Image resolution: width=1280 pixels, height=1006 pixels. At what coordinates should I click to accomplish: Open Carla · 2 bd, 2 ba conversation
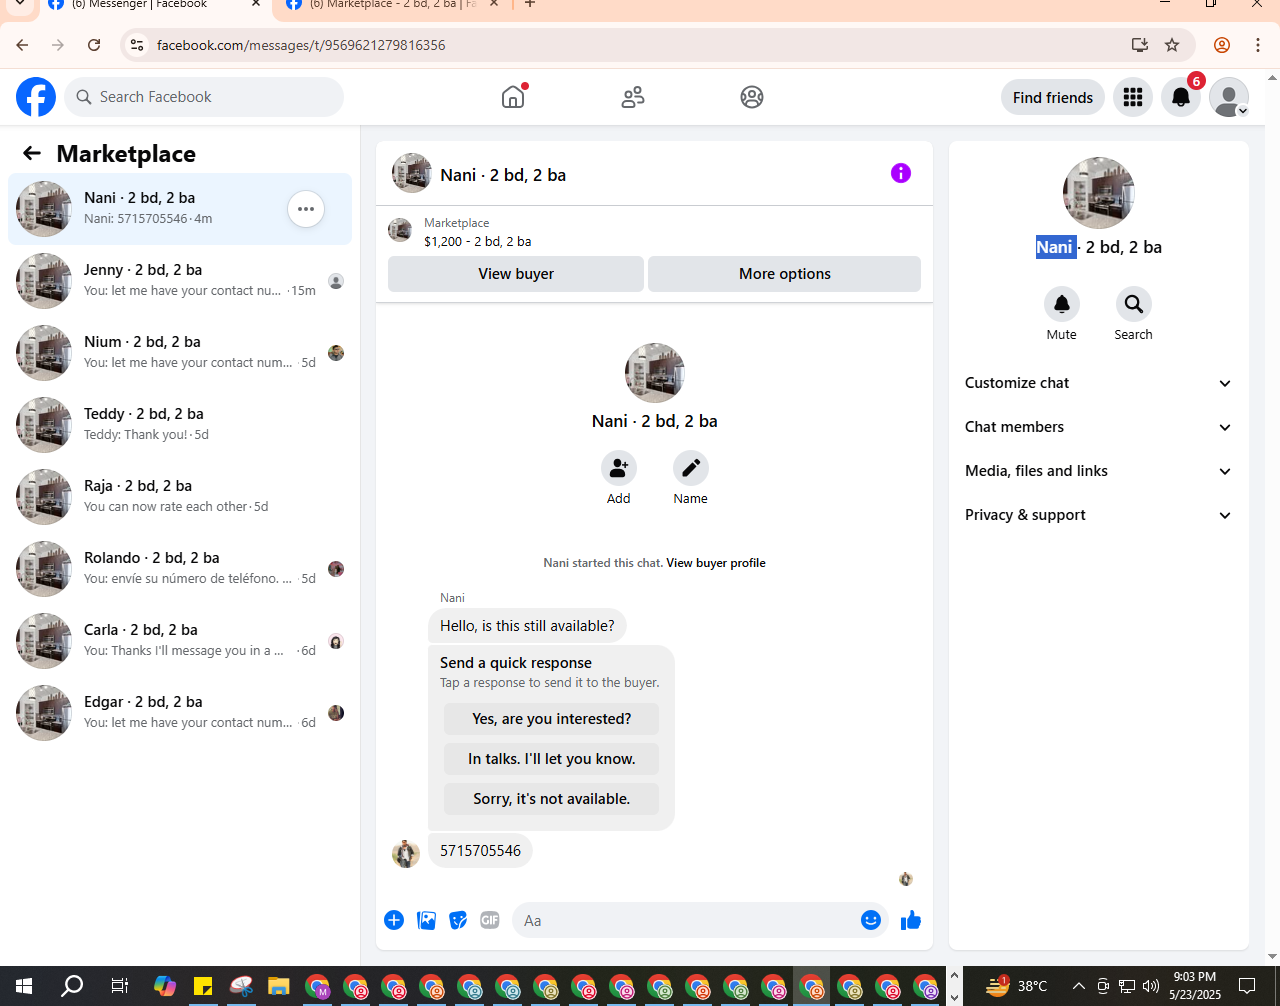(180, 641)
